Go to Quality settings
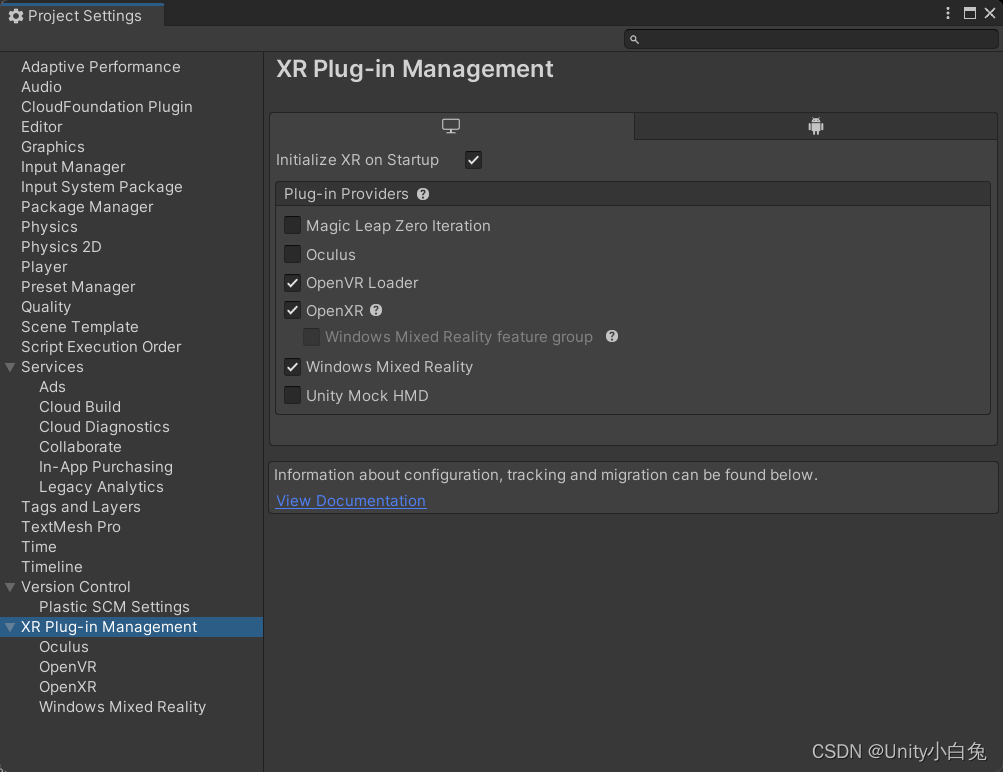This screenshot has height=772, width=1003. pos(46,307)
